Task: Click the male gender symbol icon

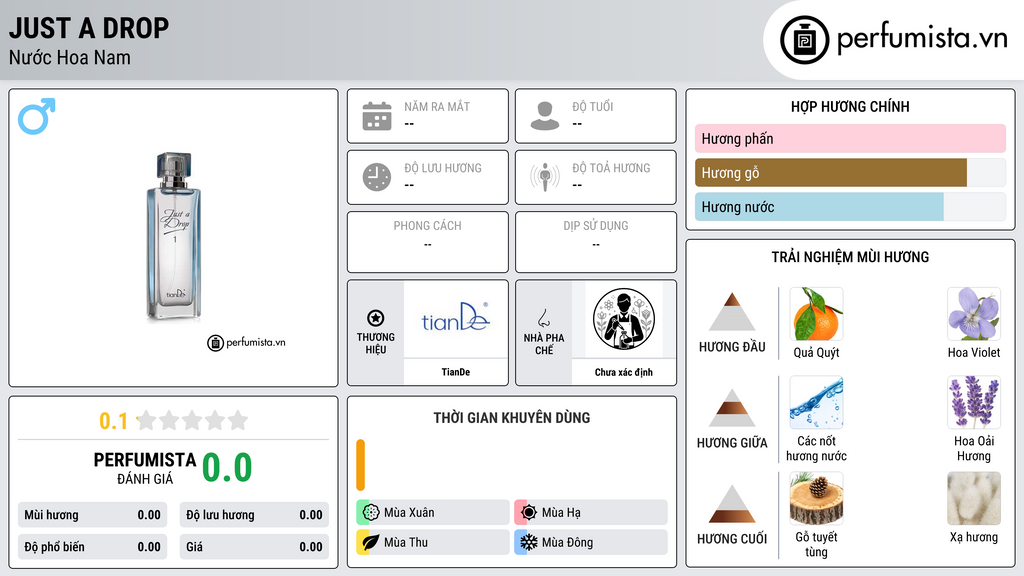Action: (x=37, y=116)
